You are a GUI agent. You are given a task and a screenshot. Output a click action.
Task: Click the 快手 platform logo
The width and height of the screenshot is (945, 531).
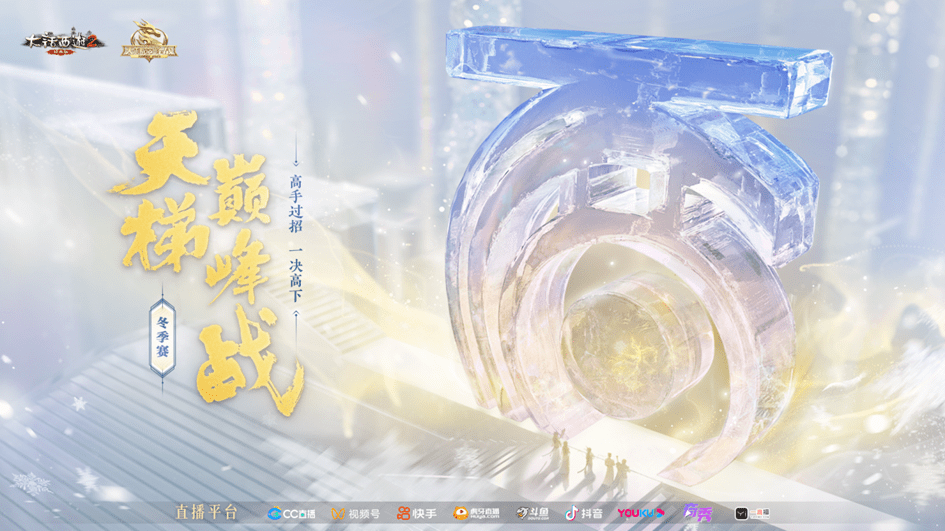point(416,514)
